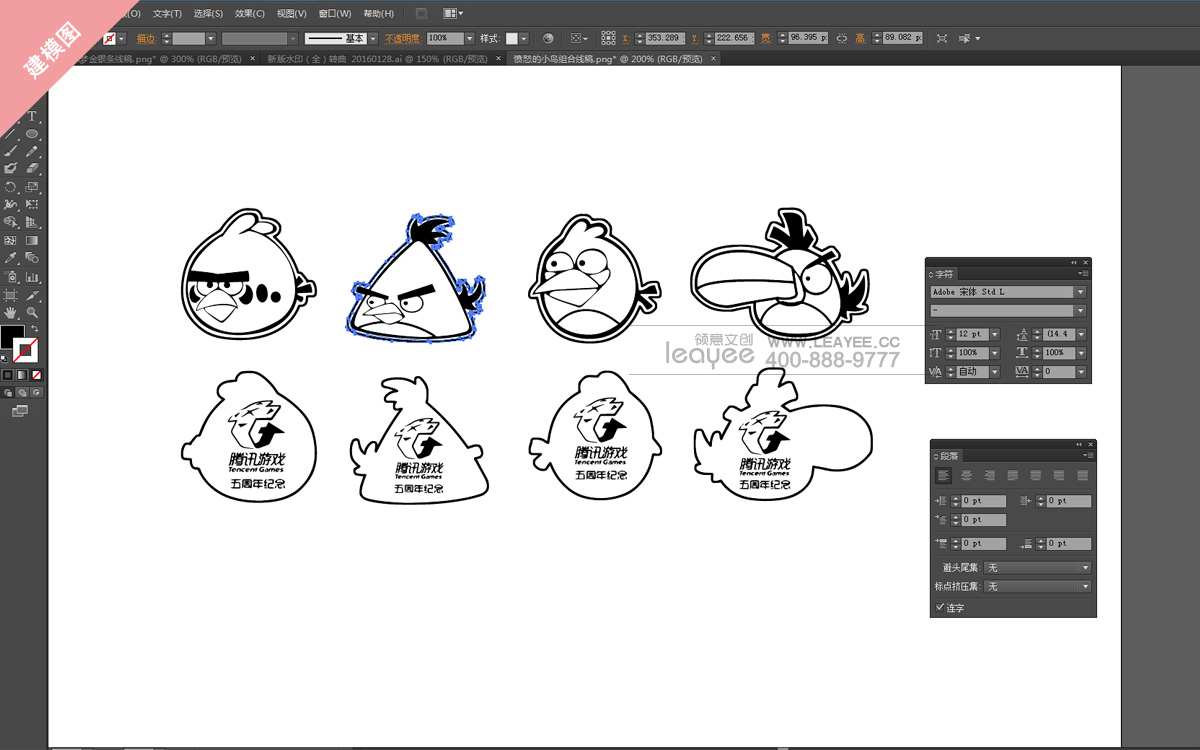Click the black fill color swatch

[12, 336]
